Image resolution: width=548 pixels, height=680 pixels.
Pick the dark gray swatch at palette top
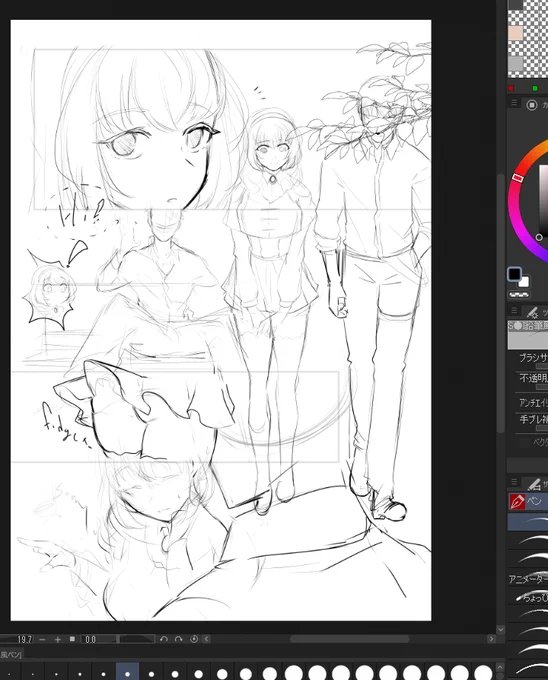point(515,5)
